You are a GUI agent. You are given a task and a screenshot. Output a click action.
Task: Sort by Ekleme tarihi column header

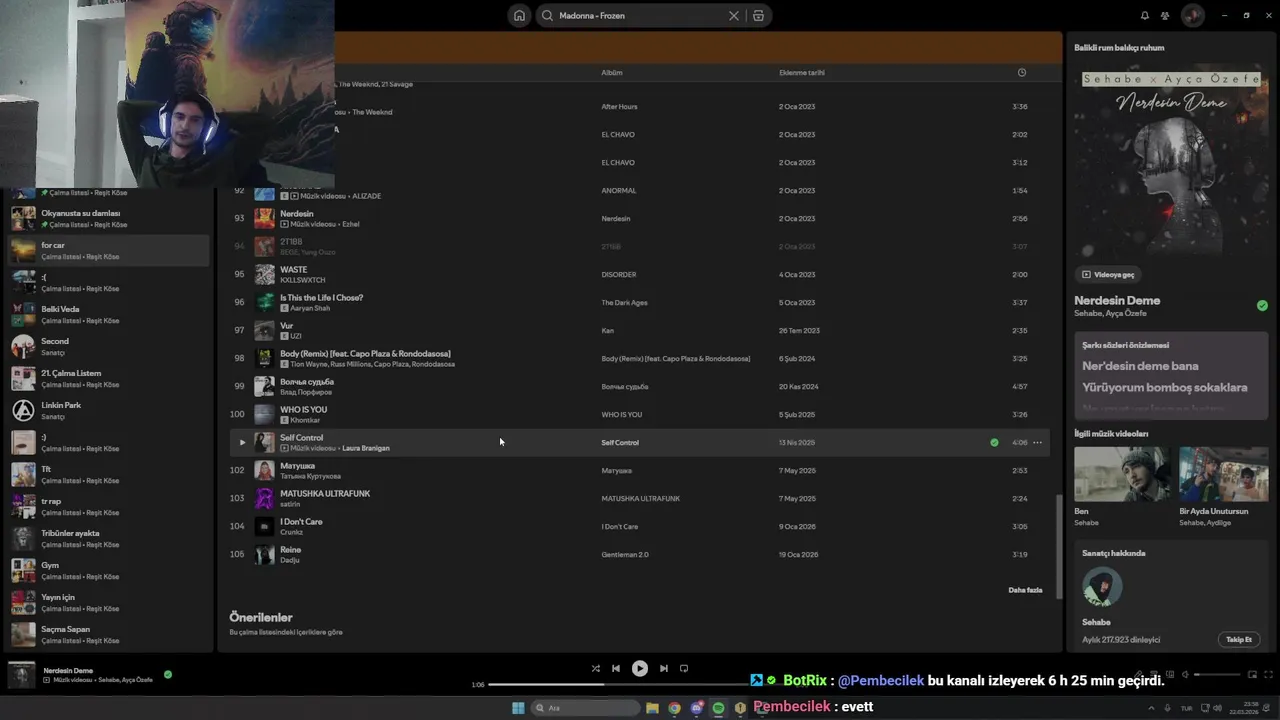coord(802,72)
